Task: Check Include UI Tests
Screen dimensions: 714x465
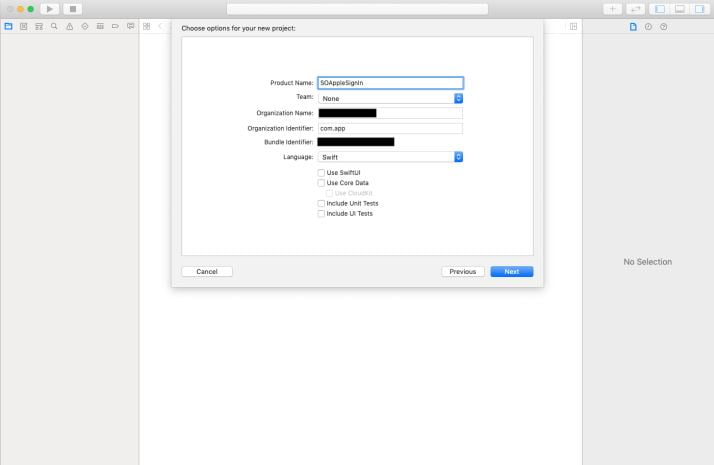Action: (x=321, y=213)
